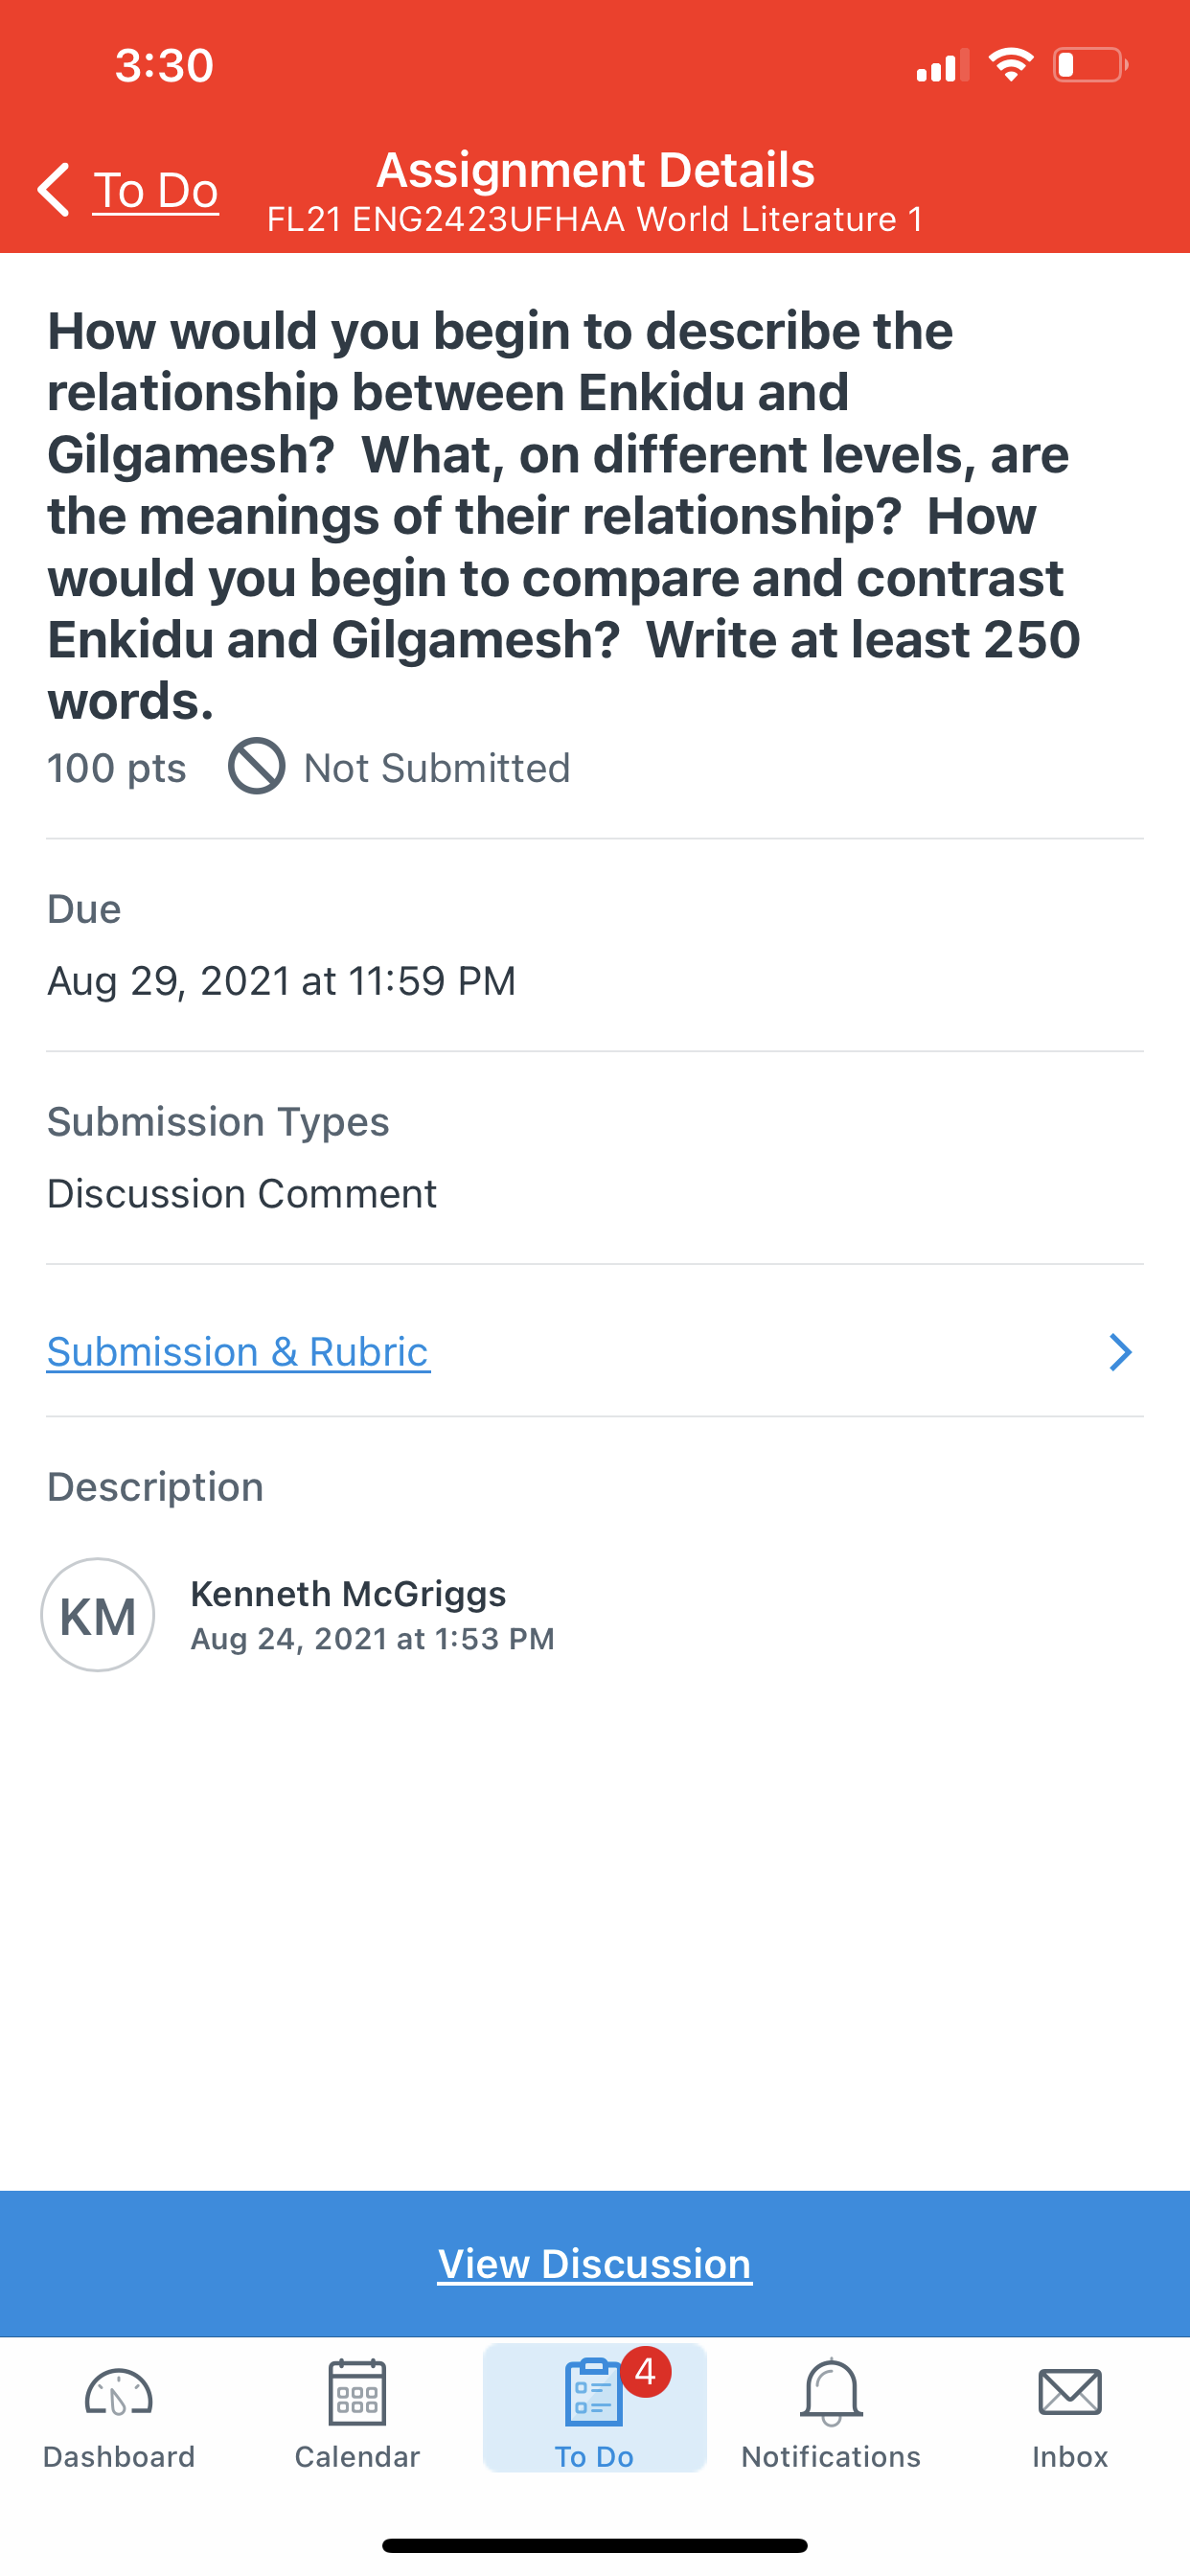1190x2576 pixels.
Task: Open the Calendar tab icon
Action: [x=357, y=2392]
